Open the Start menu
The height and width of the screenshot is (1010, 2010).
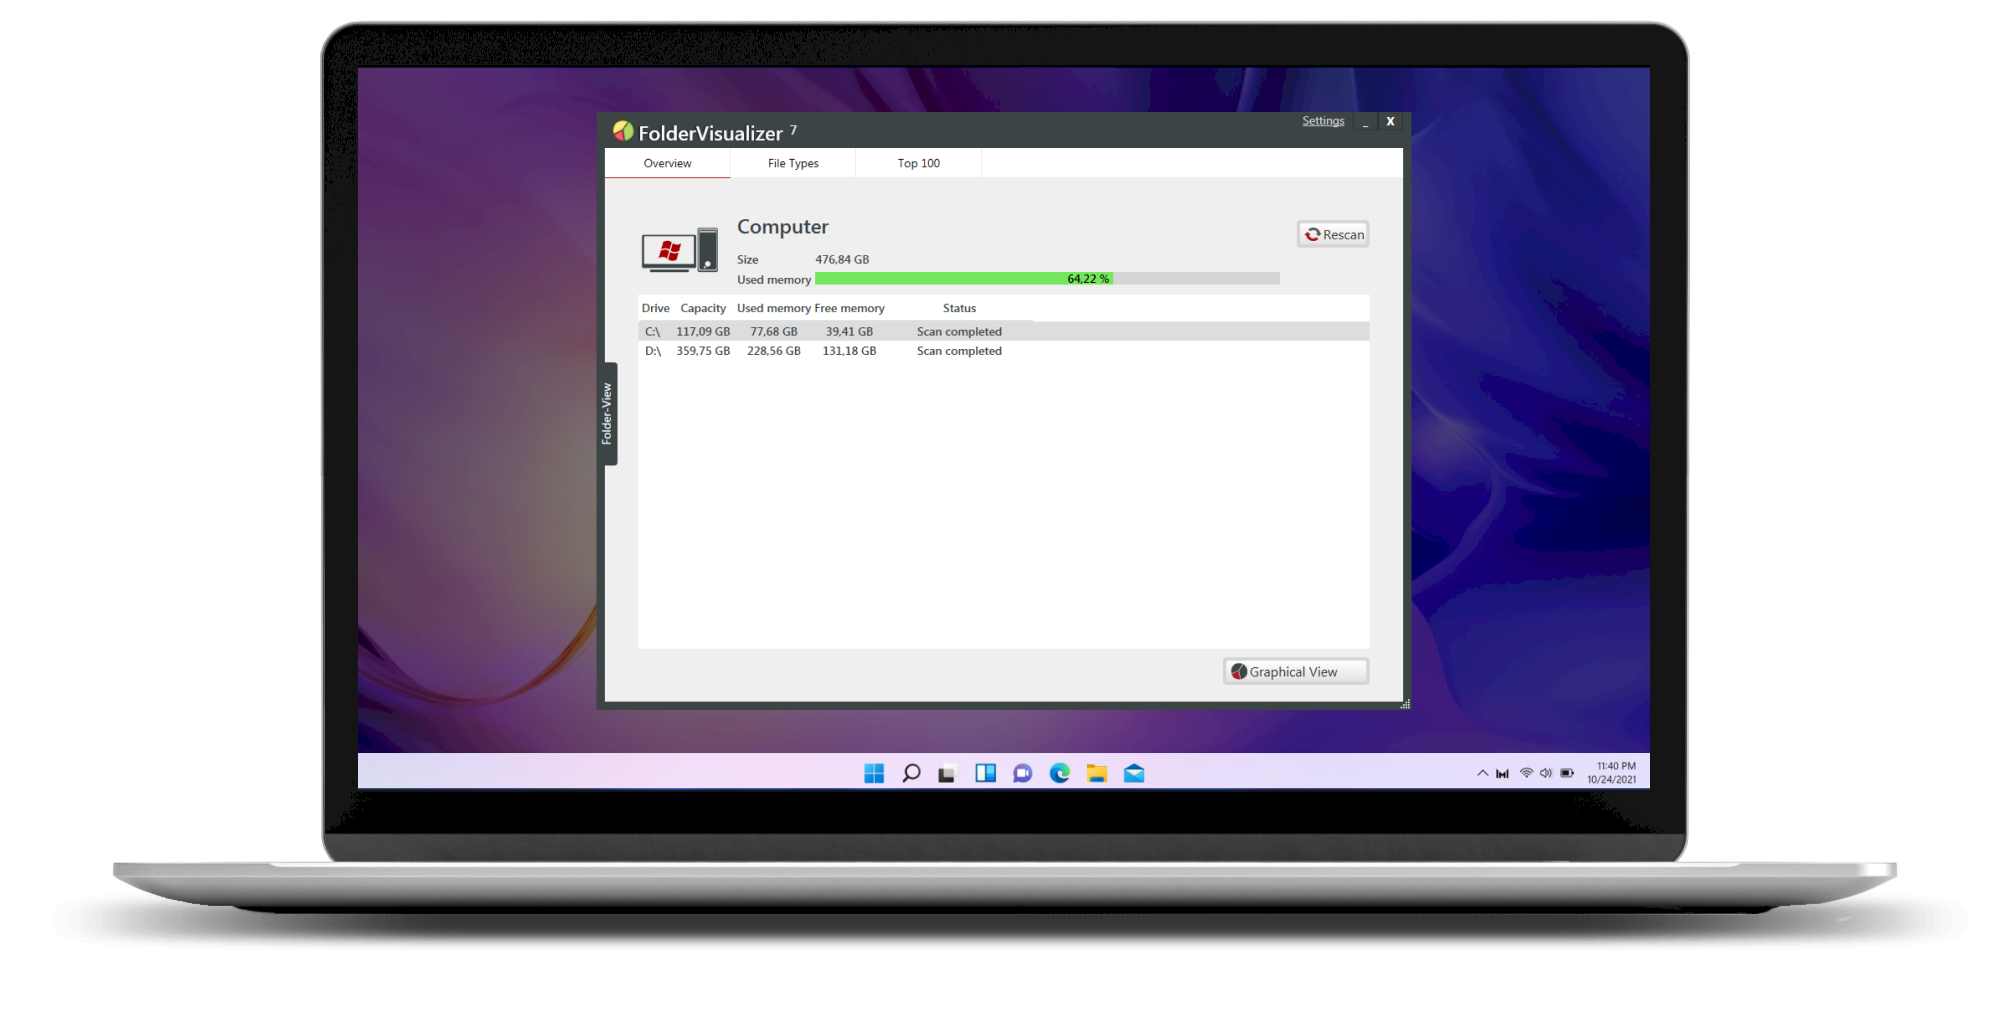pos(873,772)
